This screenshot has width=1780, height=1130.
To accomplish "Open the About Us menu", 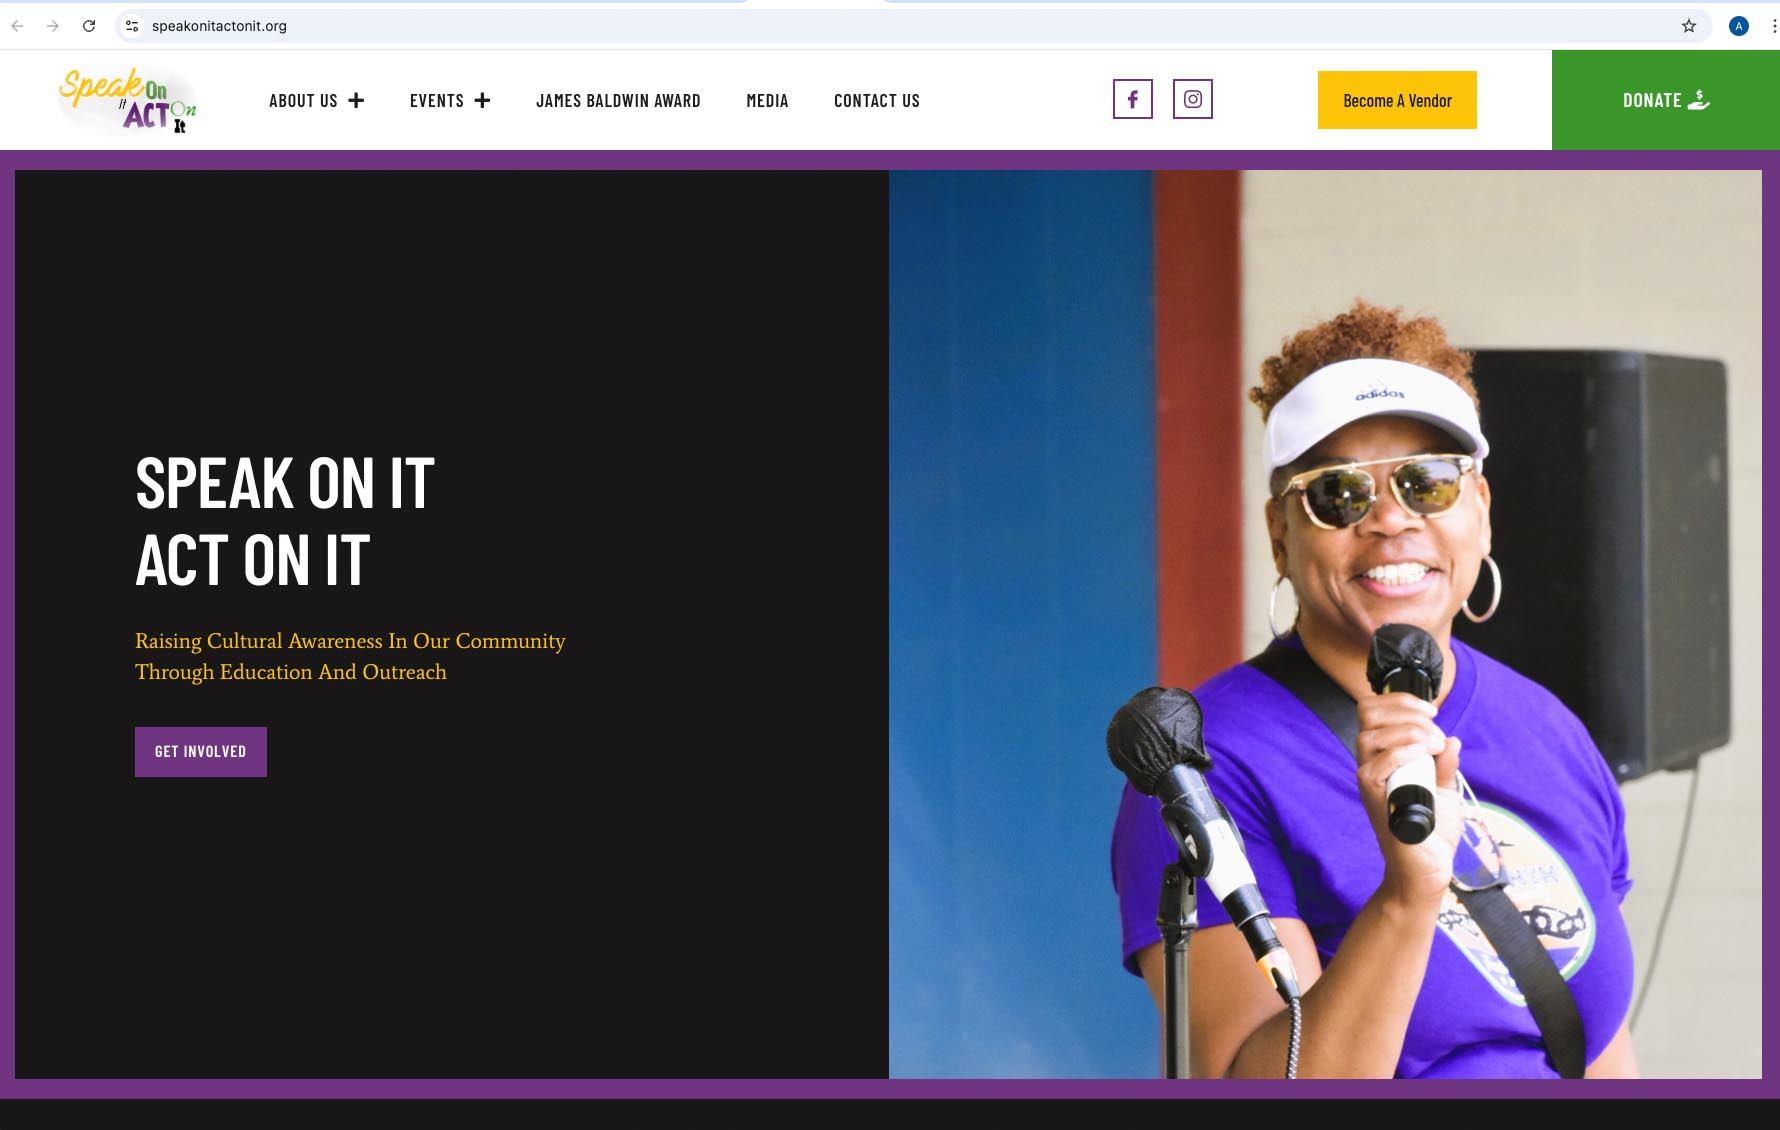I will click(303, 101).
